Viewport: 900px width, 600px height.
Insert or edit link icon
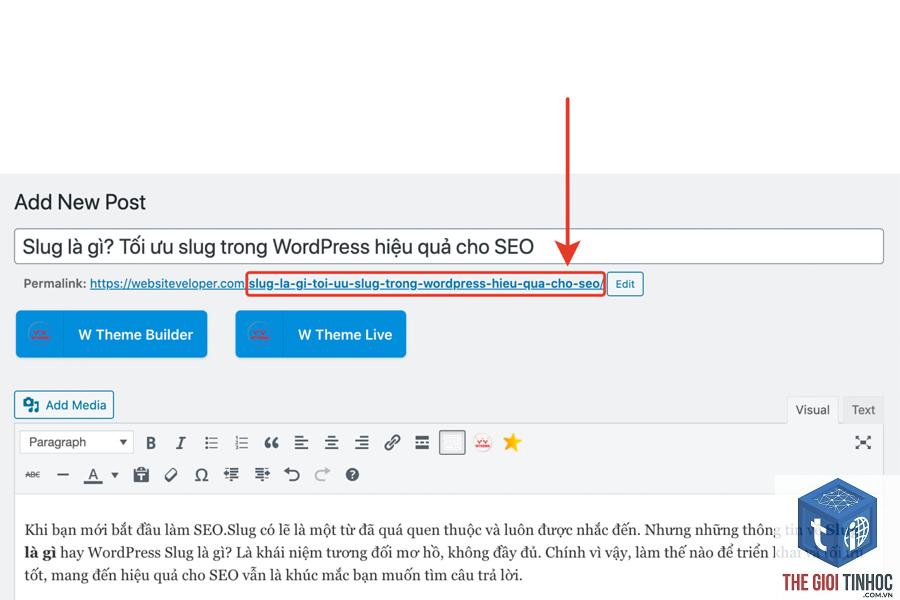click(392, 443)
